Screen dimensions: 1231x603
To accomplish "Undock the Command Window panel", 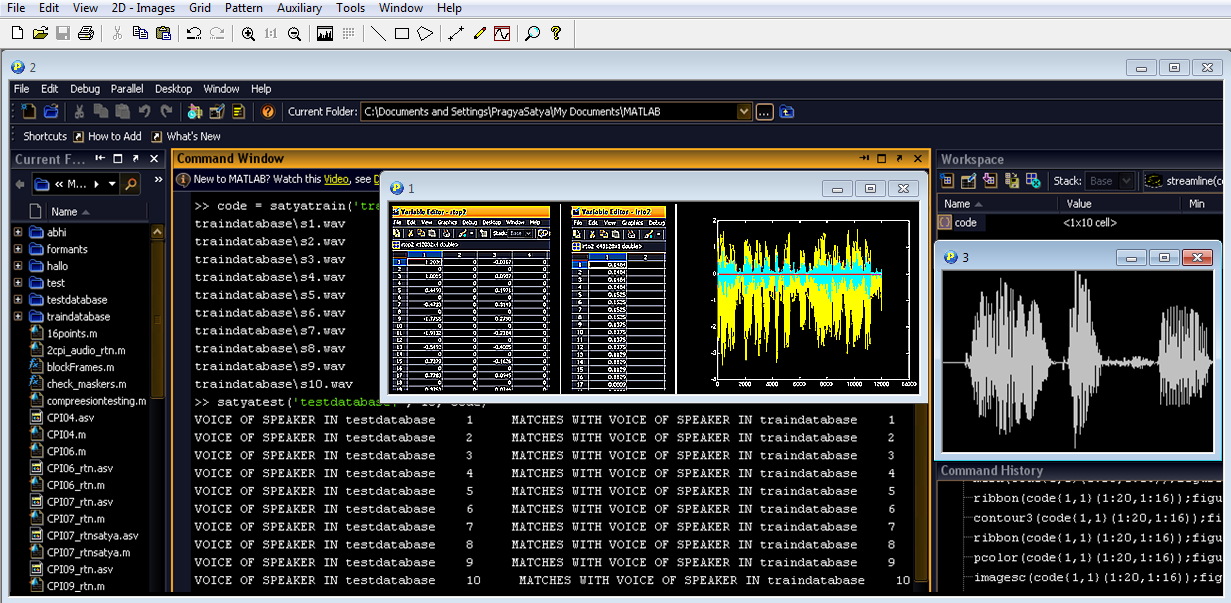I will click(x=899, y=158).
